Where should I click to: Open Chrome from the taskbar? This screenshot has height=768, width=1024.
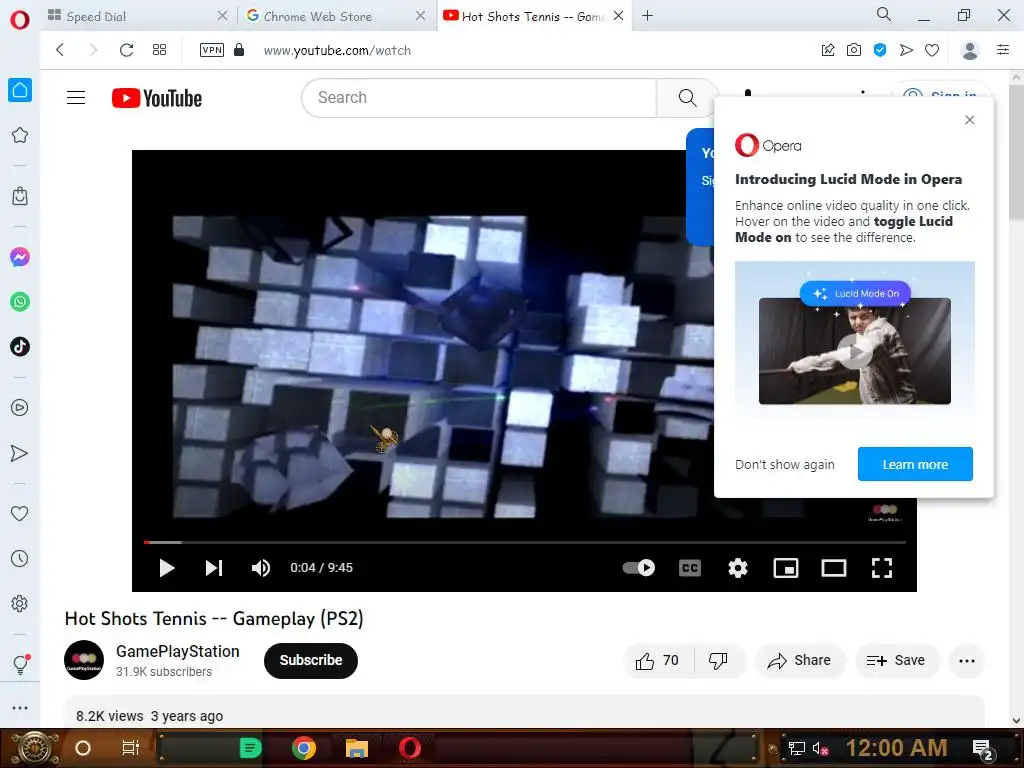point(304,748)
